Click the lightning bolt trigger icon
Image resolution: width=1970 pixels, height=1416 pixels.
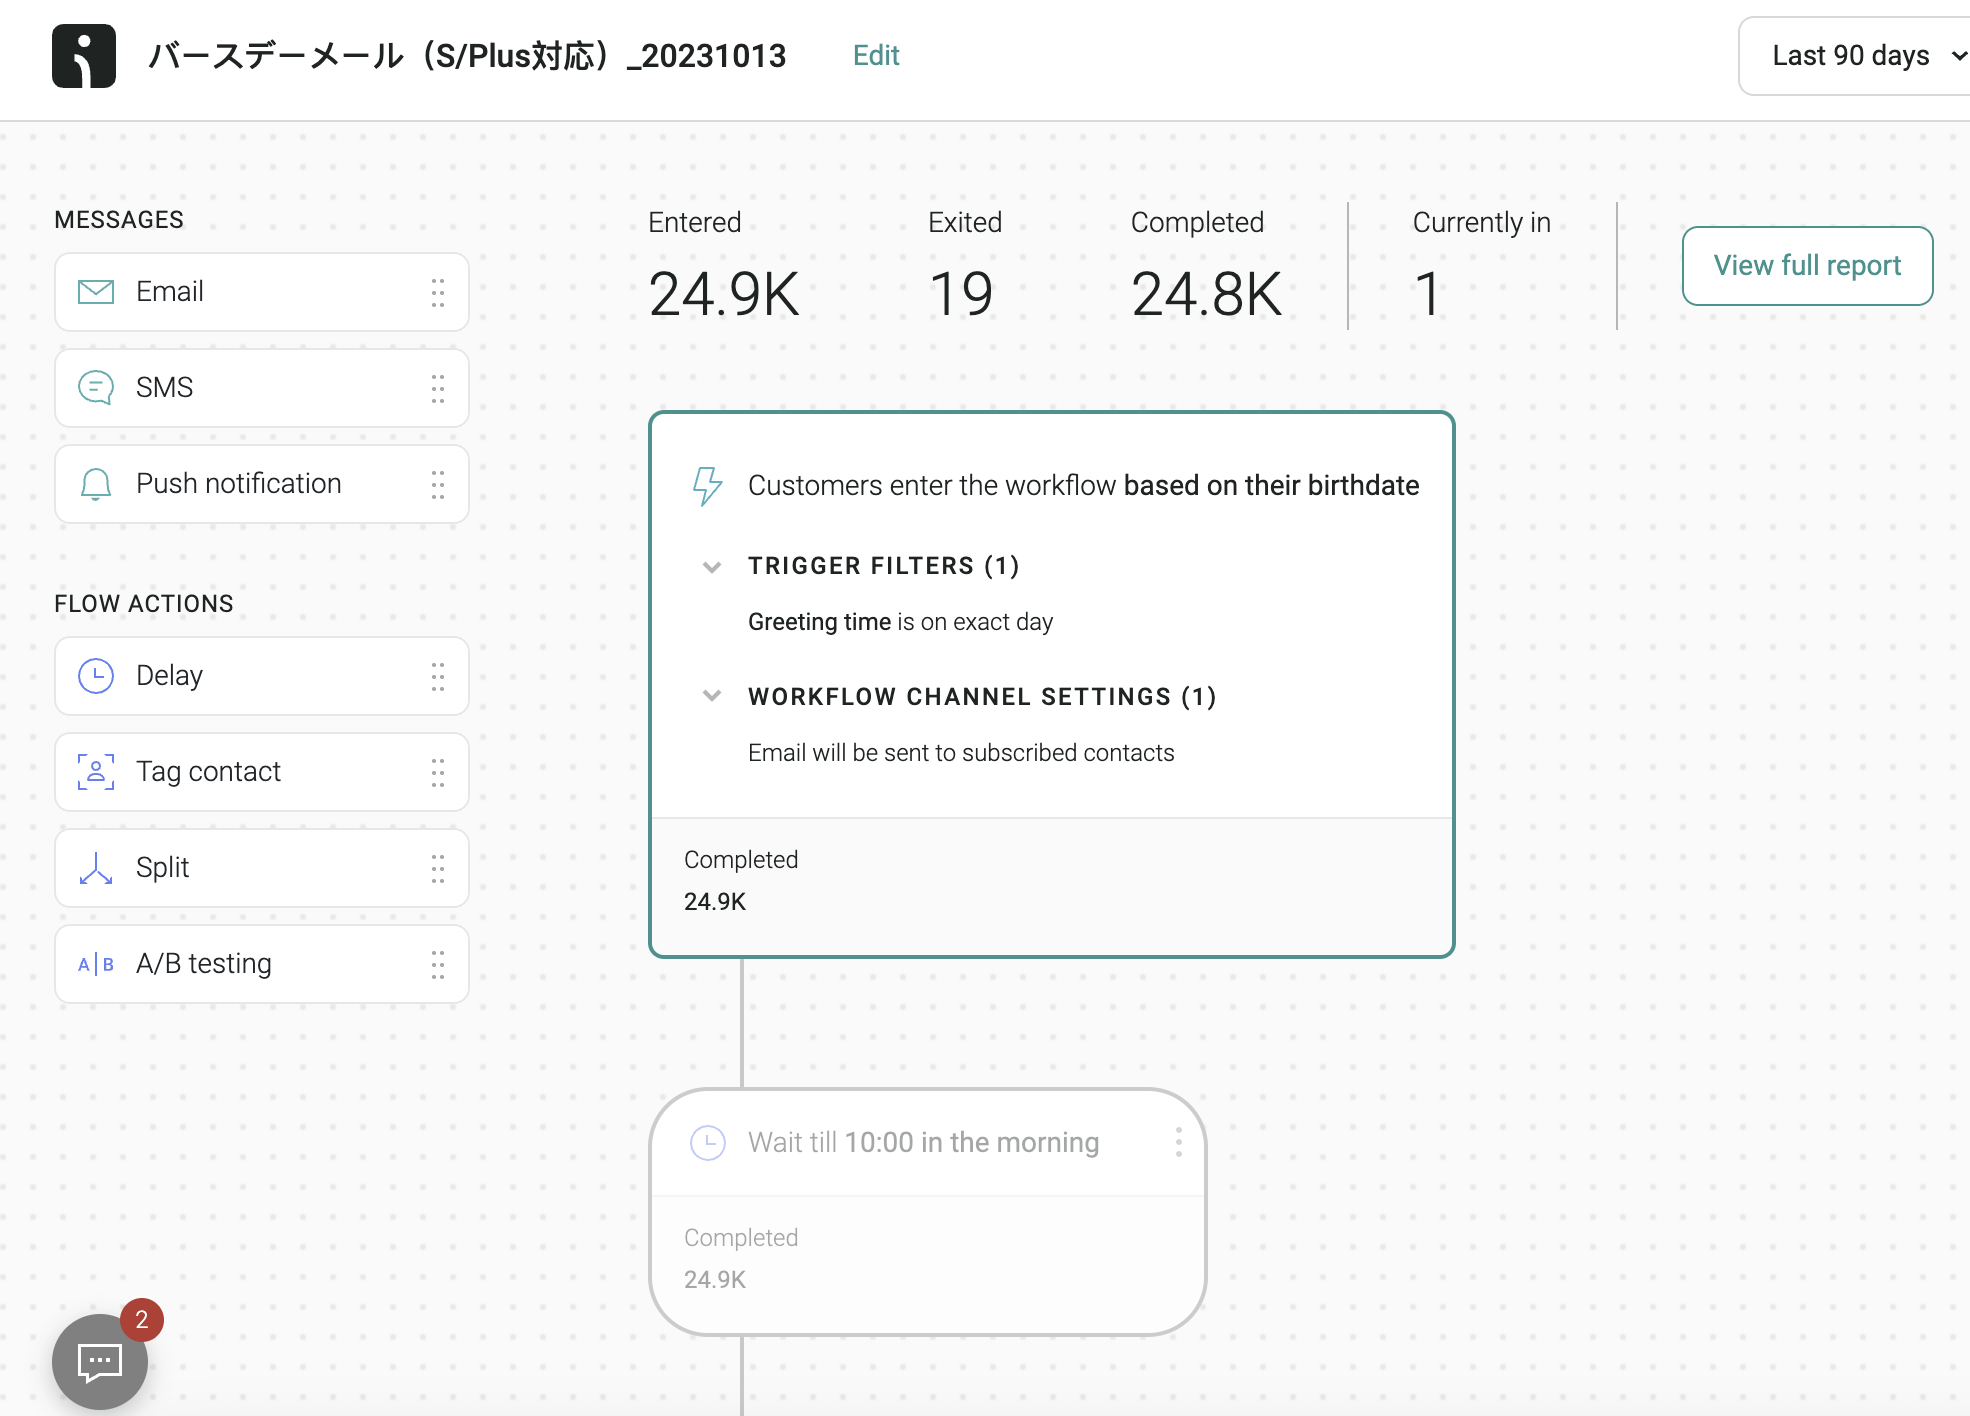[708, 486]
